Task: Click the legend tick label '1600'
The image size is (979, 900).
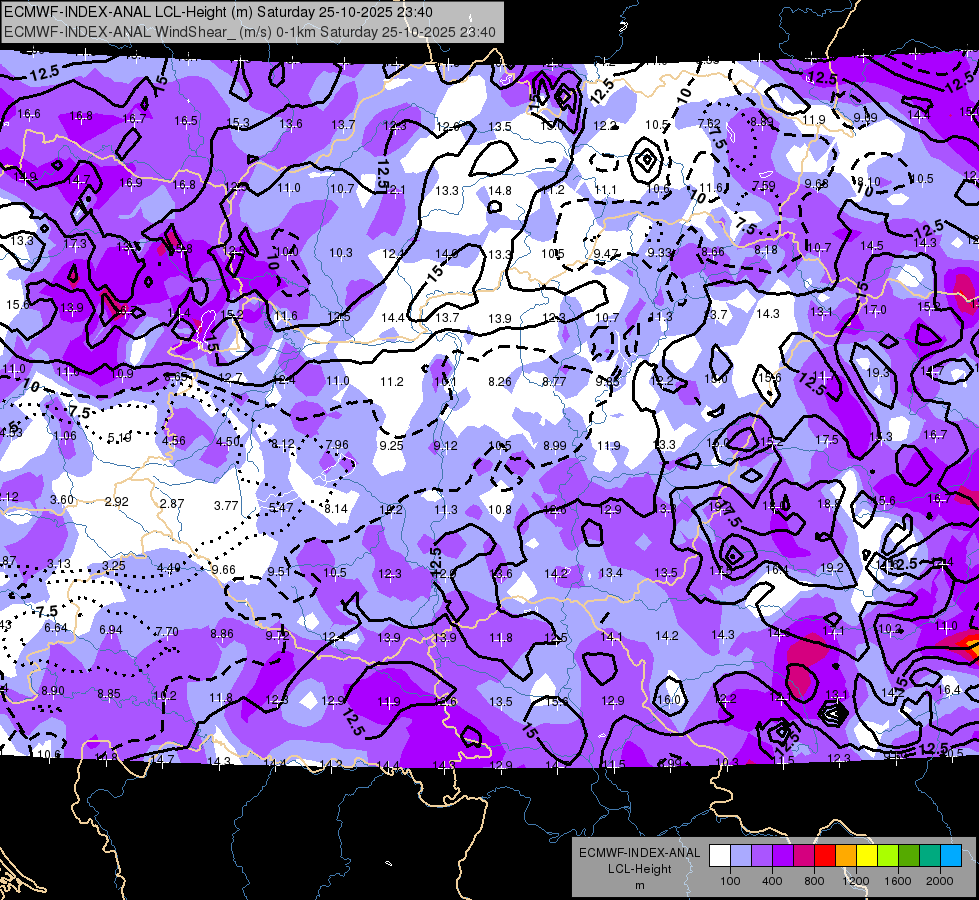Action: (897, 881)
